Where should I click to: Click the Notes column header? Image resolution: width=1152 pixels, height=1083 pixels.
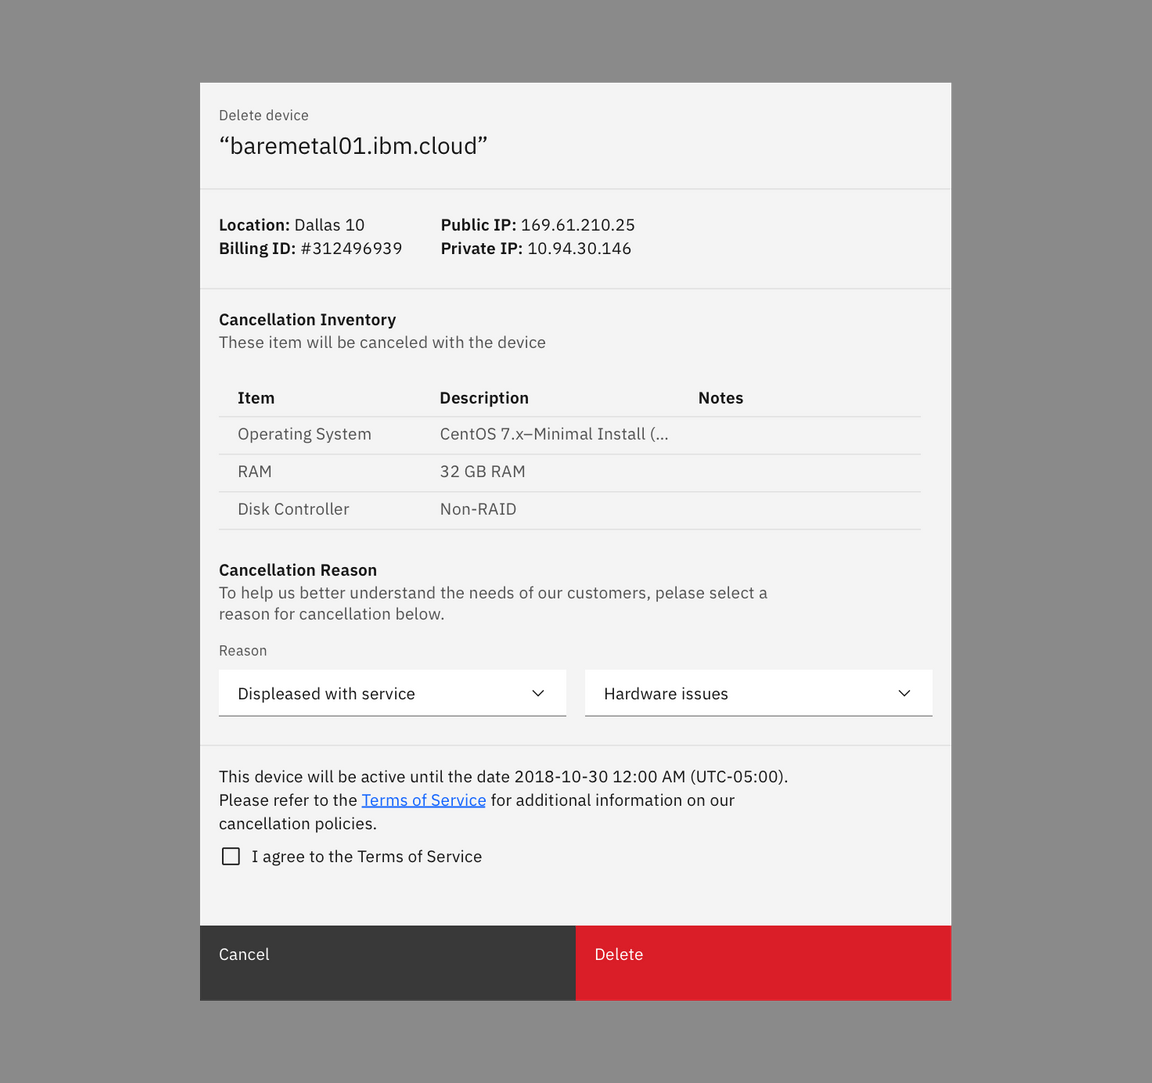720,398
